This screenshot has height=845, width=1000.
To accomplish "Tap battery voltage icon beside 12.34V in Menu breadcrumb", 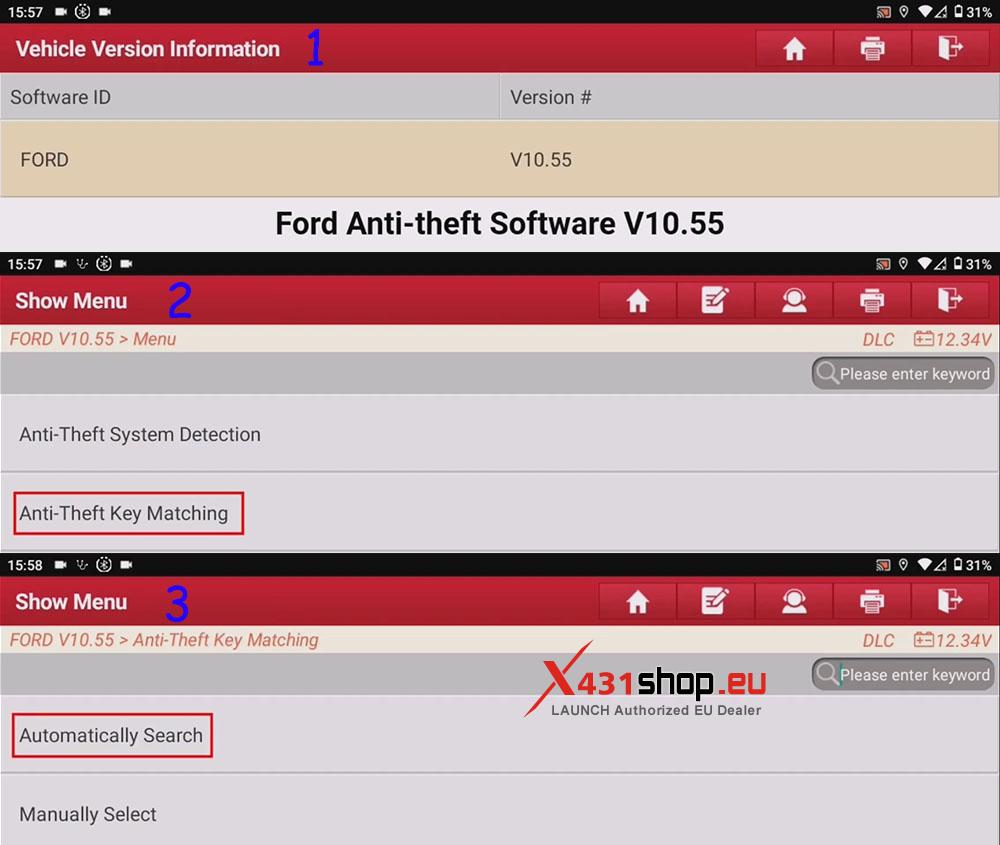I will pos(923,339).
